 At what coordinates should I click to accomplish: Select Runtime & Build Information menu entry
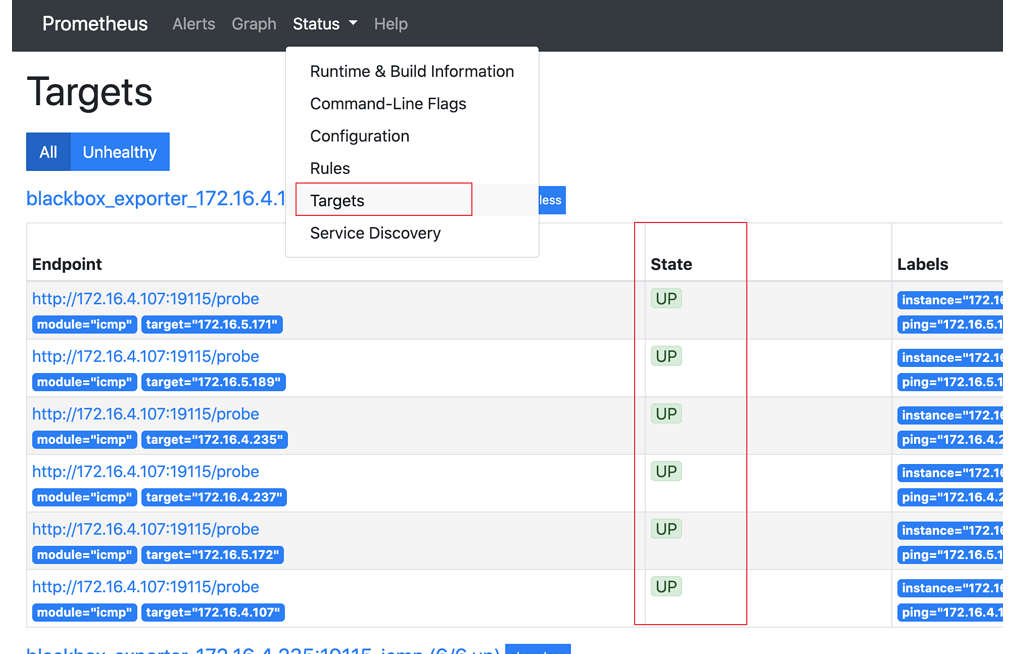(411, 72)
